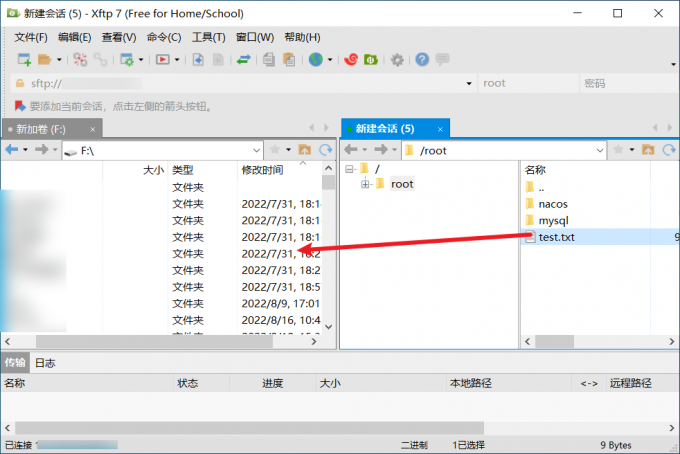The width and height of the screenshot is (680, 454).
Task: Switch to the 日志 tab
Action: click(45, 363)
